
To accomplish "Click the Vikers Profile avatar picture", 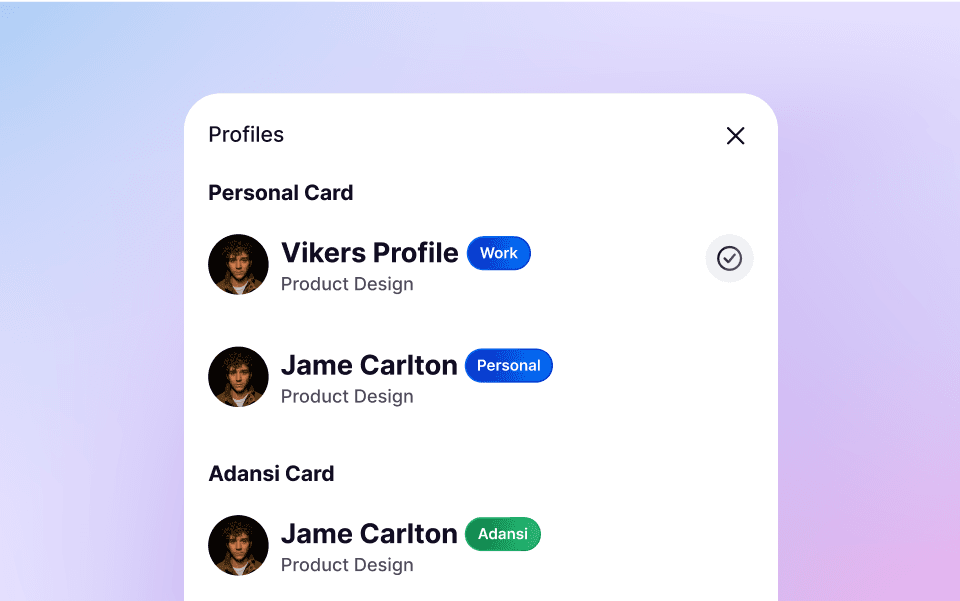I will 238,264.
